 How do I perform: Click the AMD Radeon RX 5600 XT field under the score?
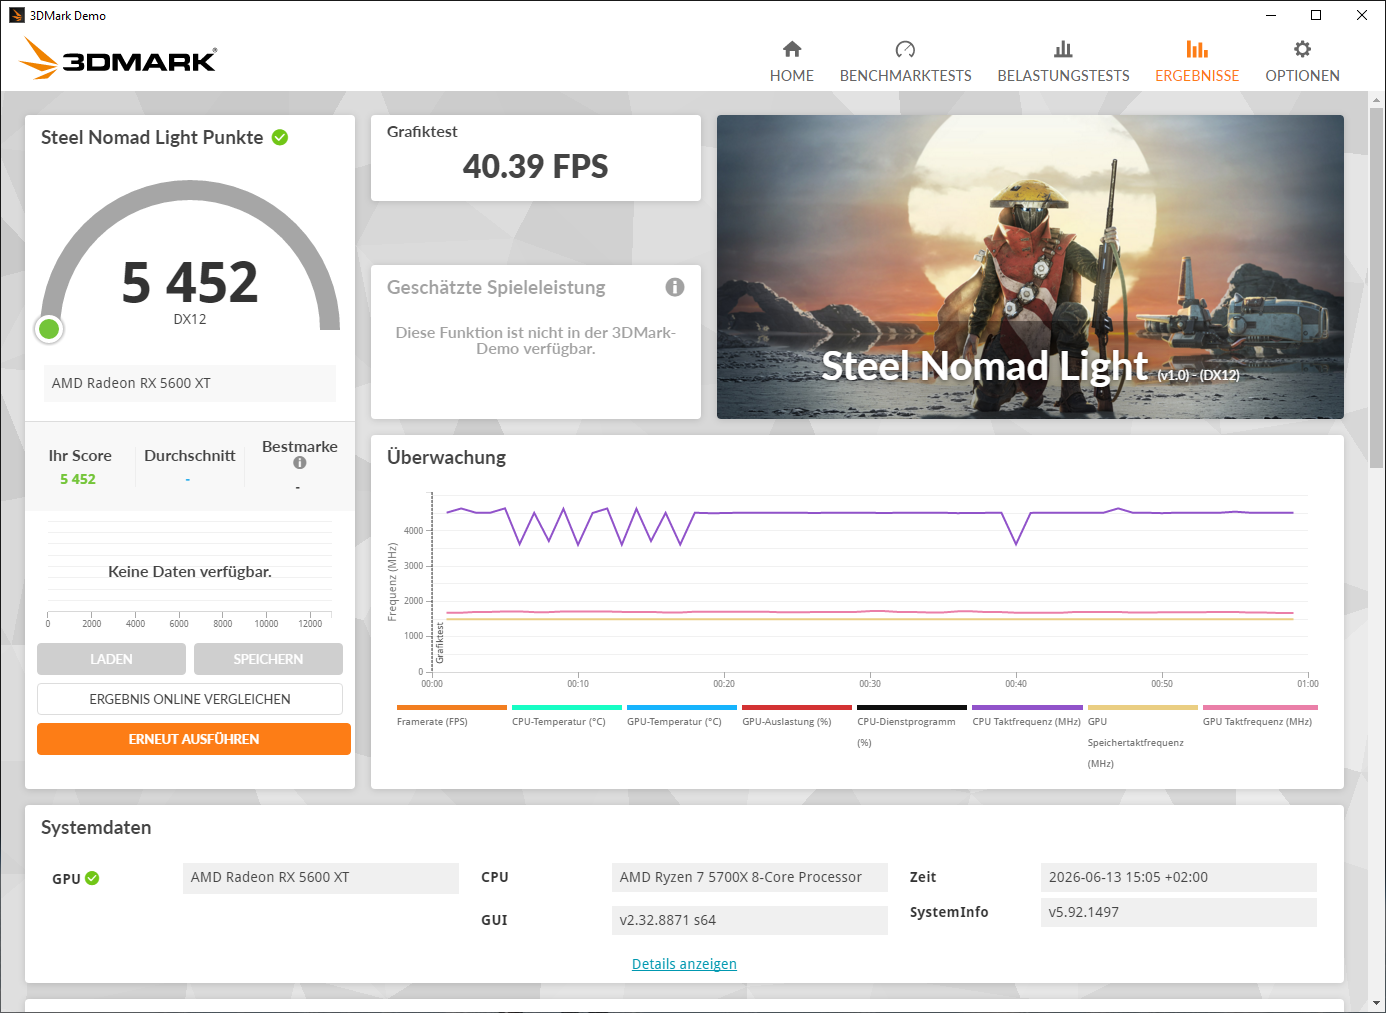point(190,383)
